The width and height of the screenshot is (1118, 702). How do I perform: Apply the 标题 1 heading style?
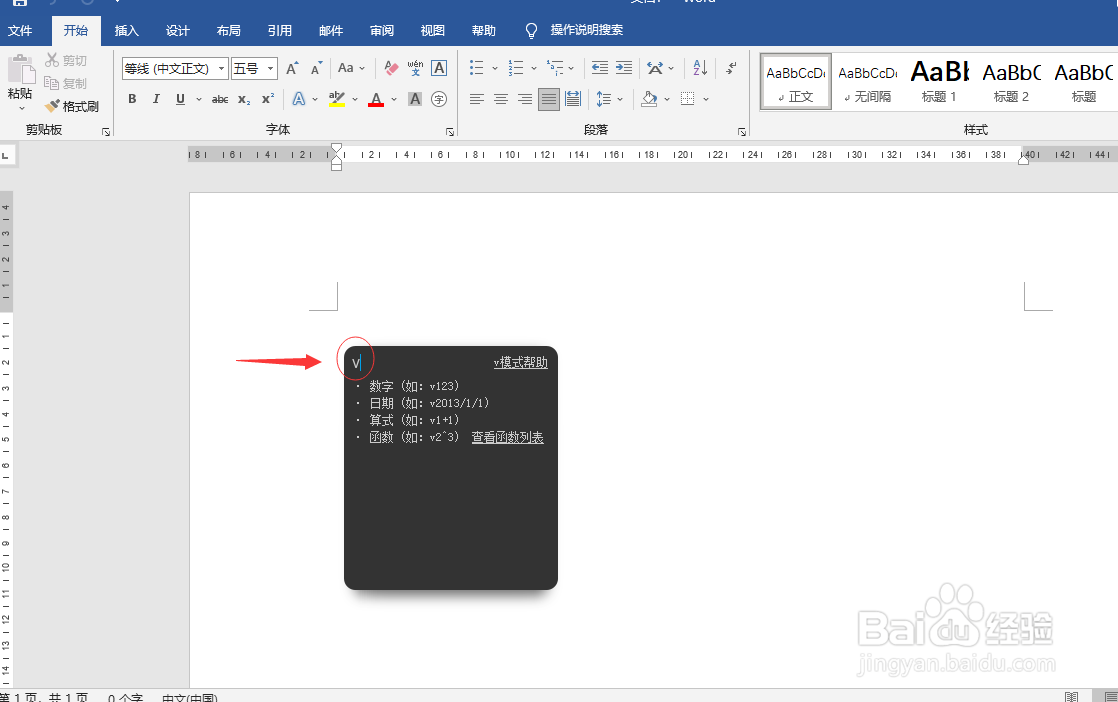939,82
